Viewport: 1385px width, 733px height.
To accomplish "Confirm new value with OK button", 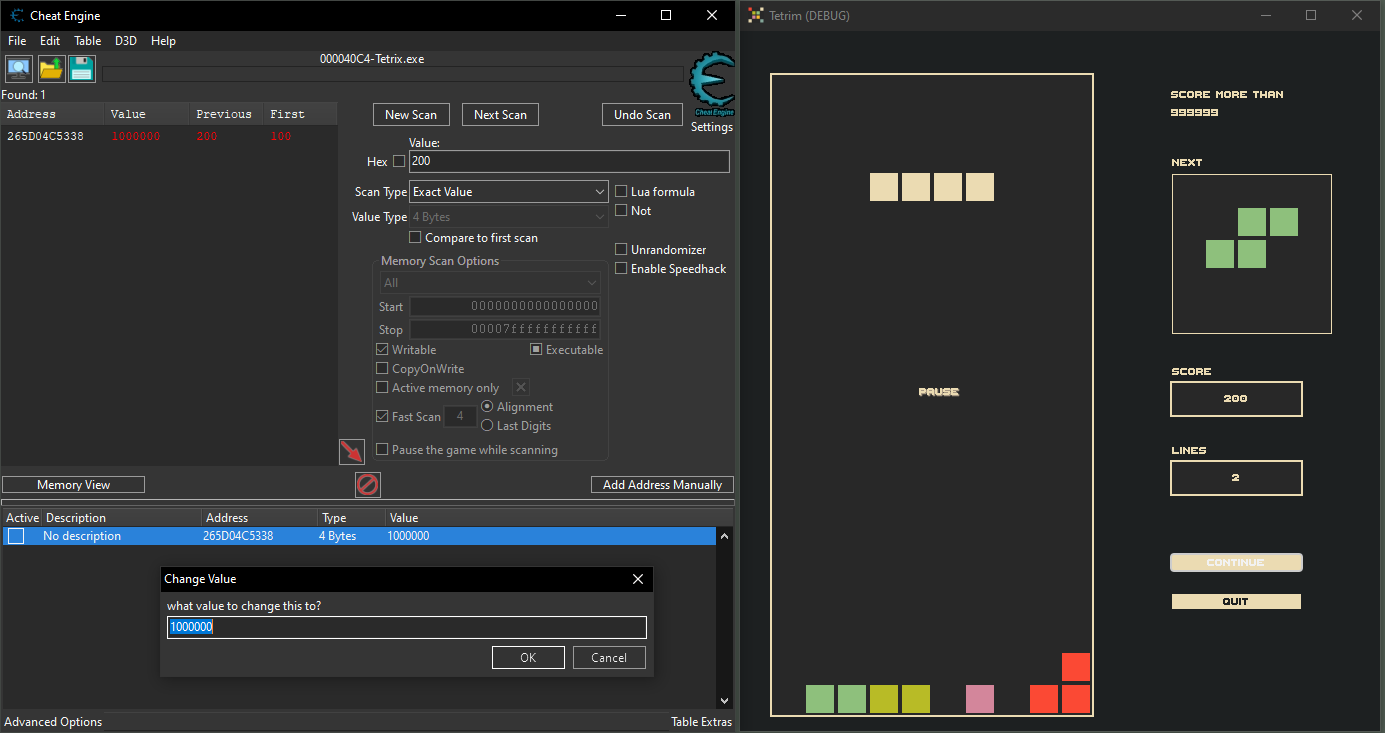I will pos(528,657).
